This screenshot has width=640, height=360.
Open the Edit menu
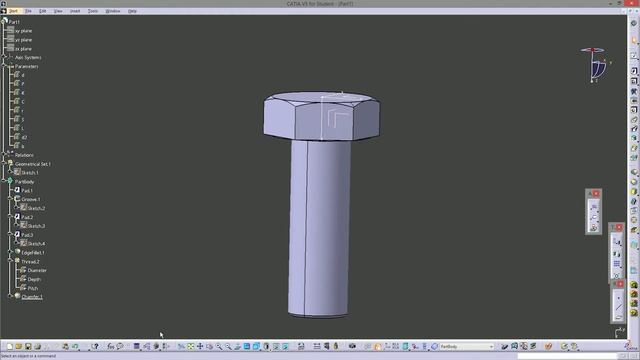[42, 11]
